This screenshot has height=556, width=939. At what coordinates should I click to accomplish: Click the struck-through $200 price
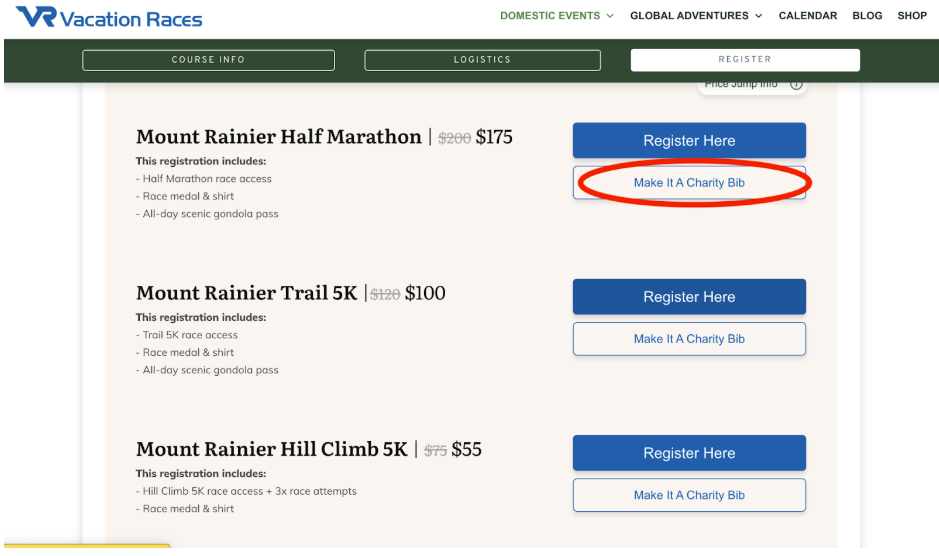pyautogui.click(x=455, y=138)
